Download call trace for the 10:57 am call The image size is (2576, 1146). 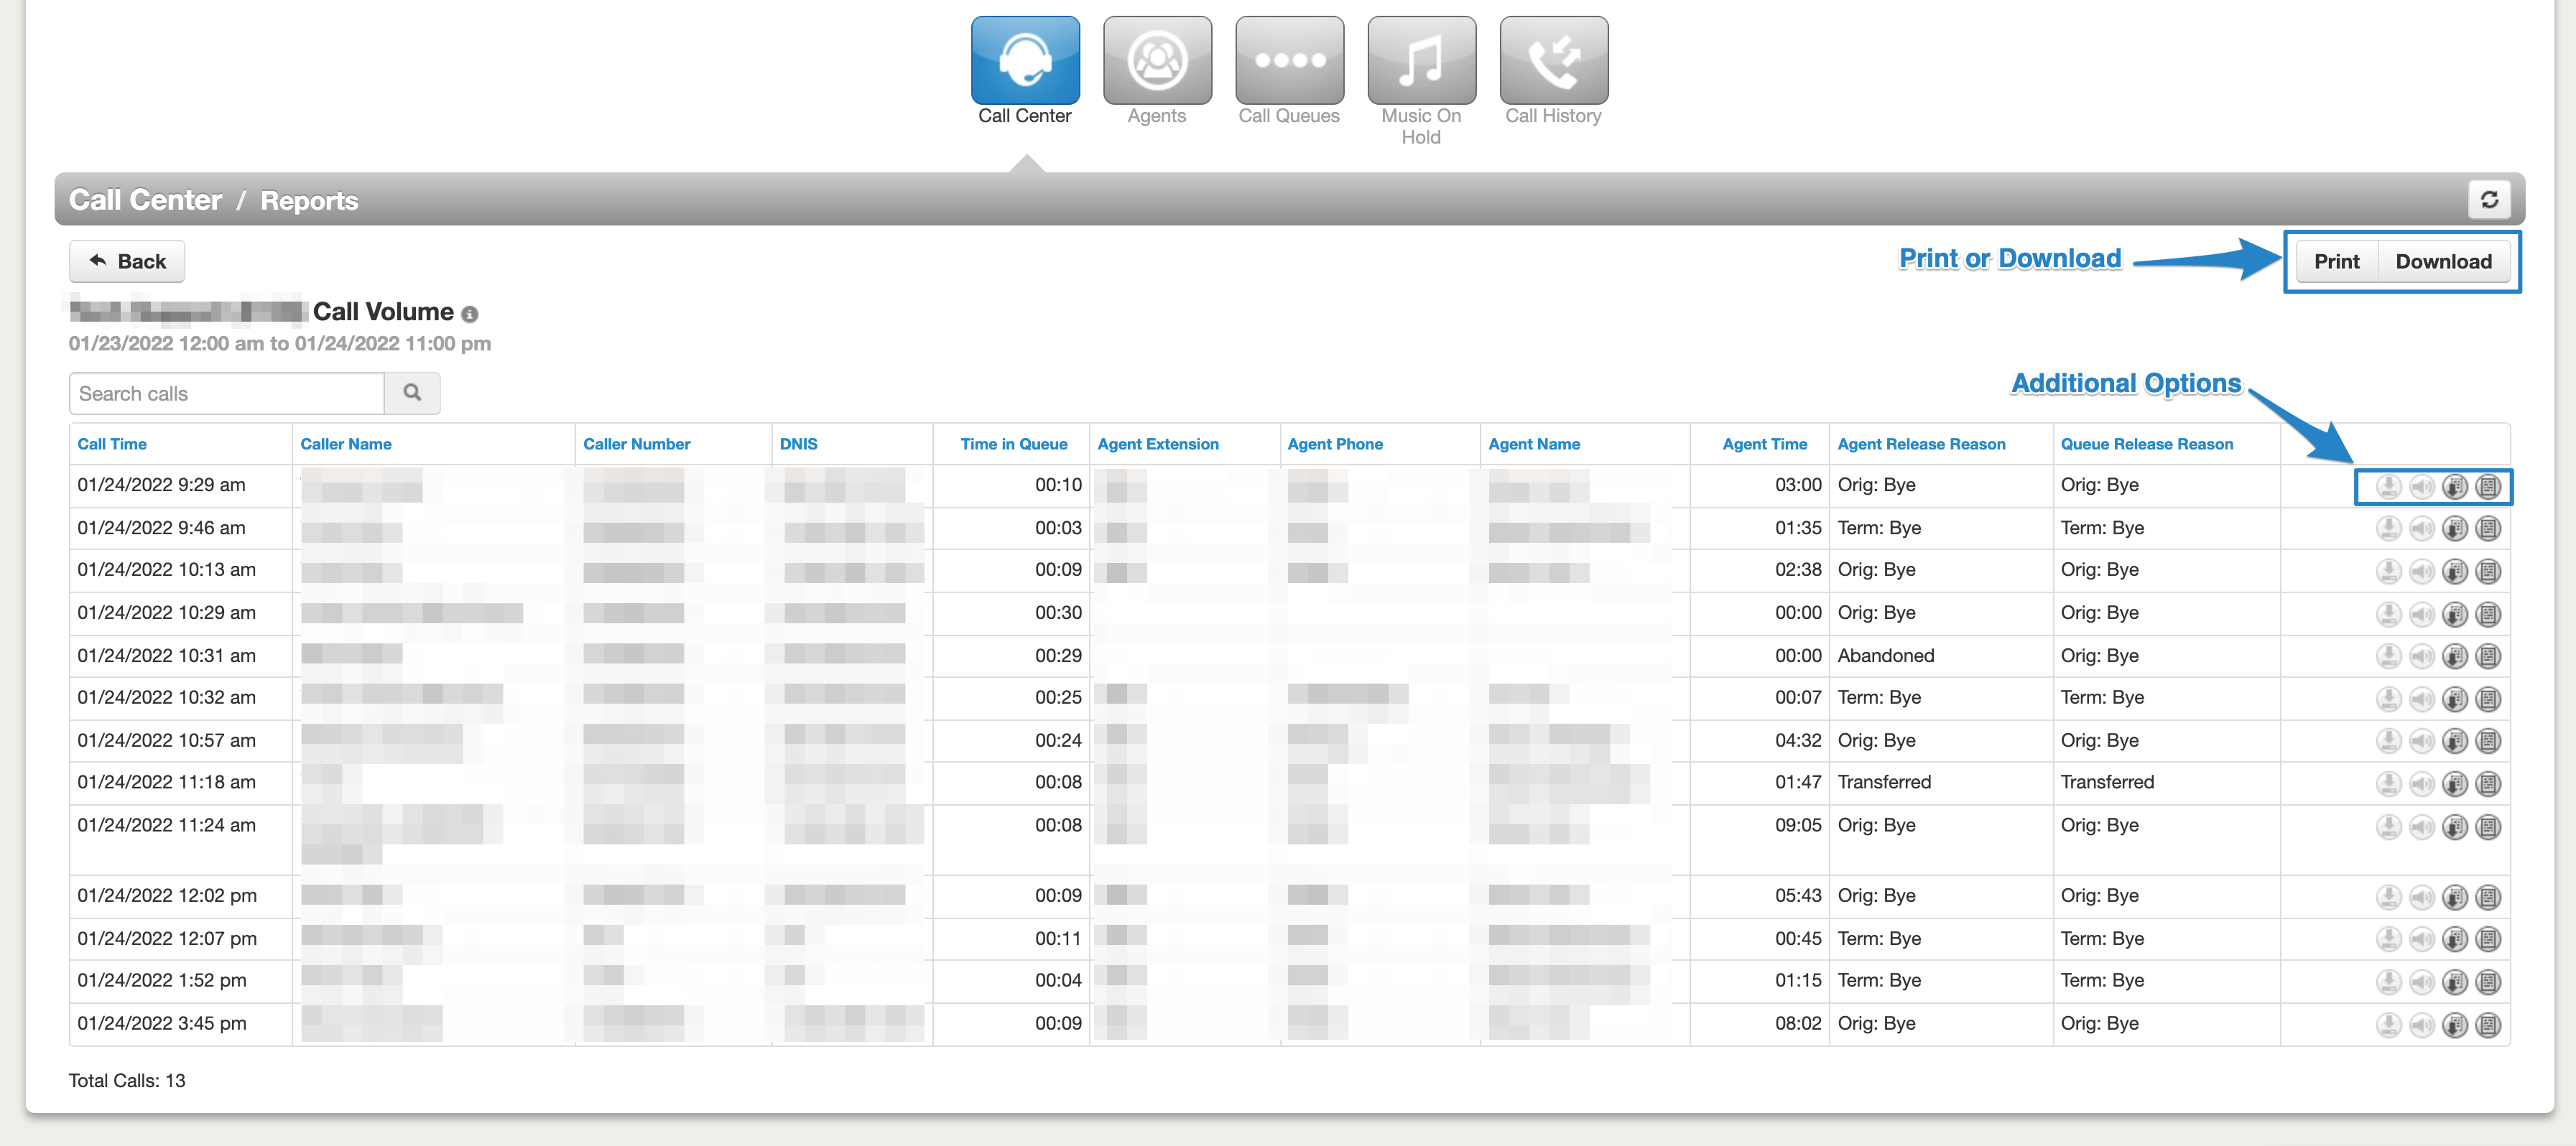(x=2454, y=741)
